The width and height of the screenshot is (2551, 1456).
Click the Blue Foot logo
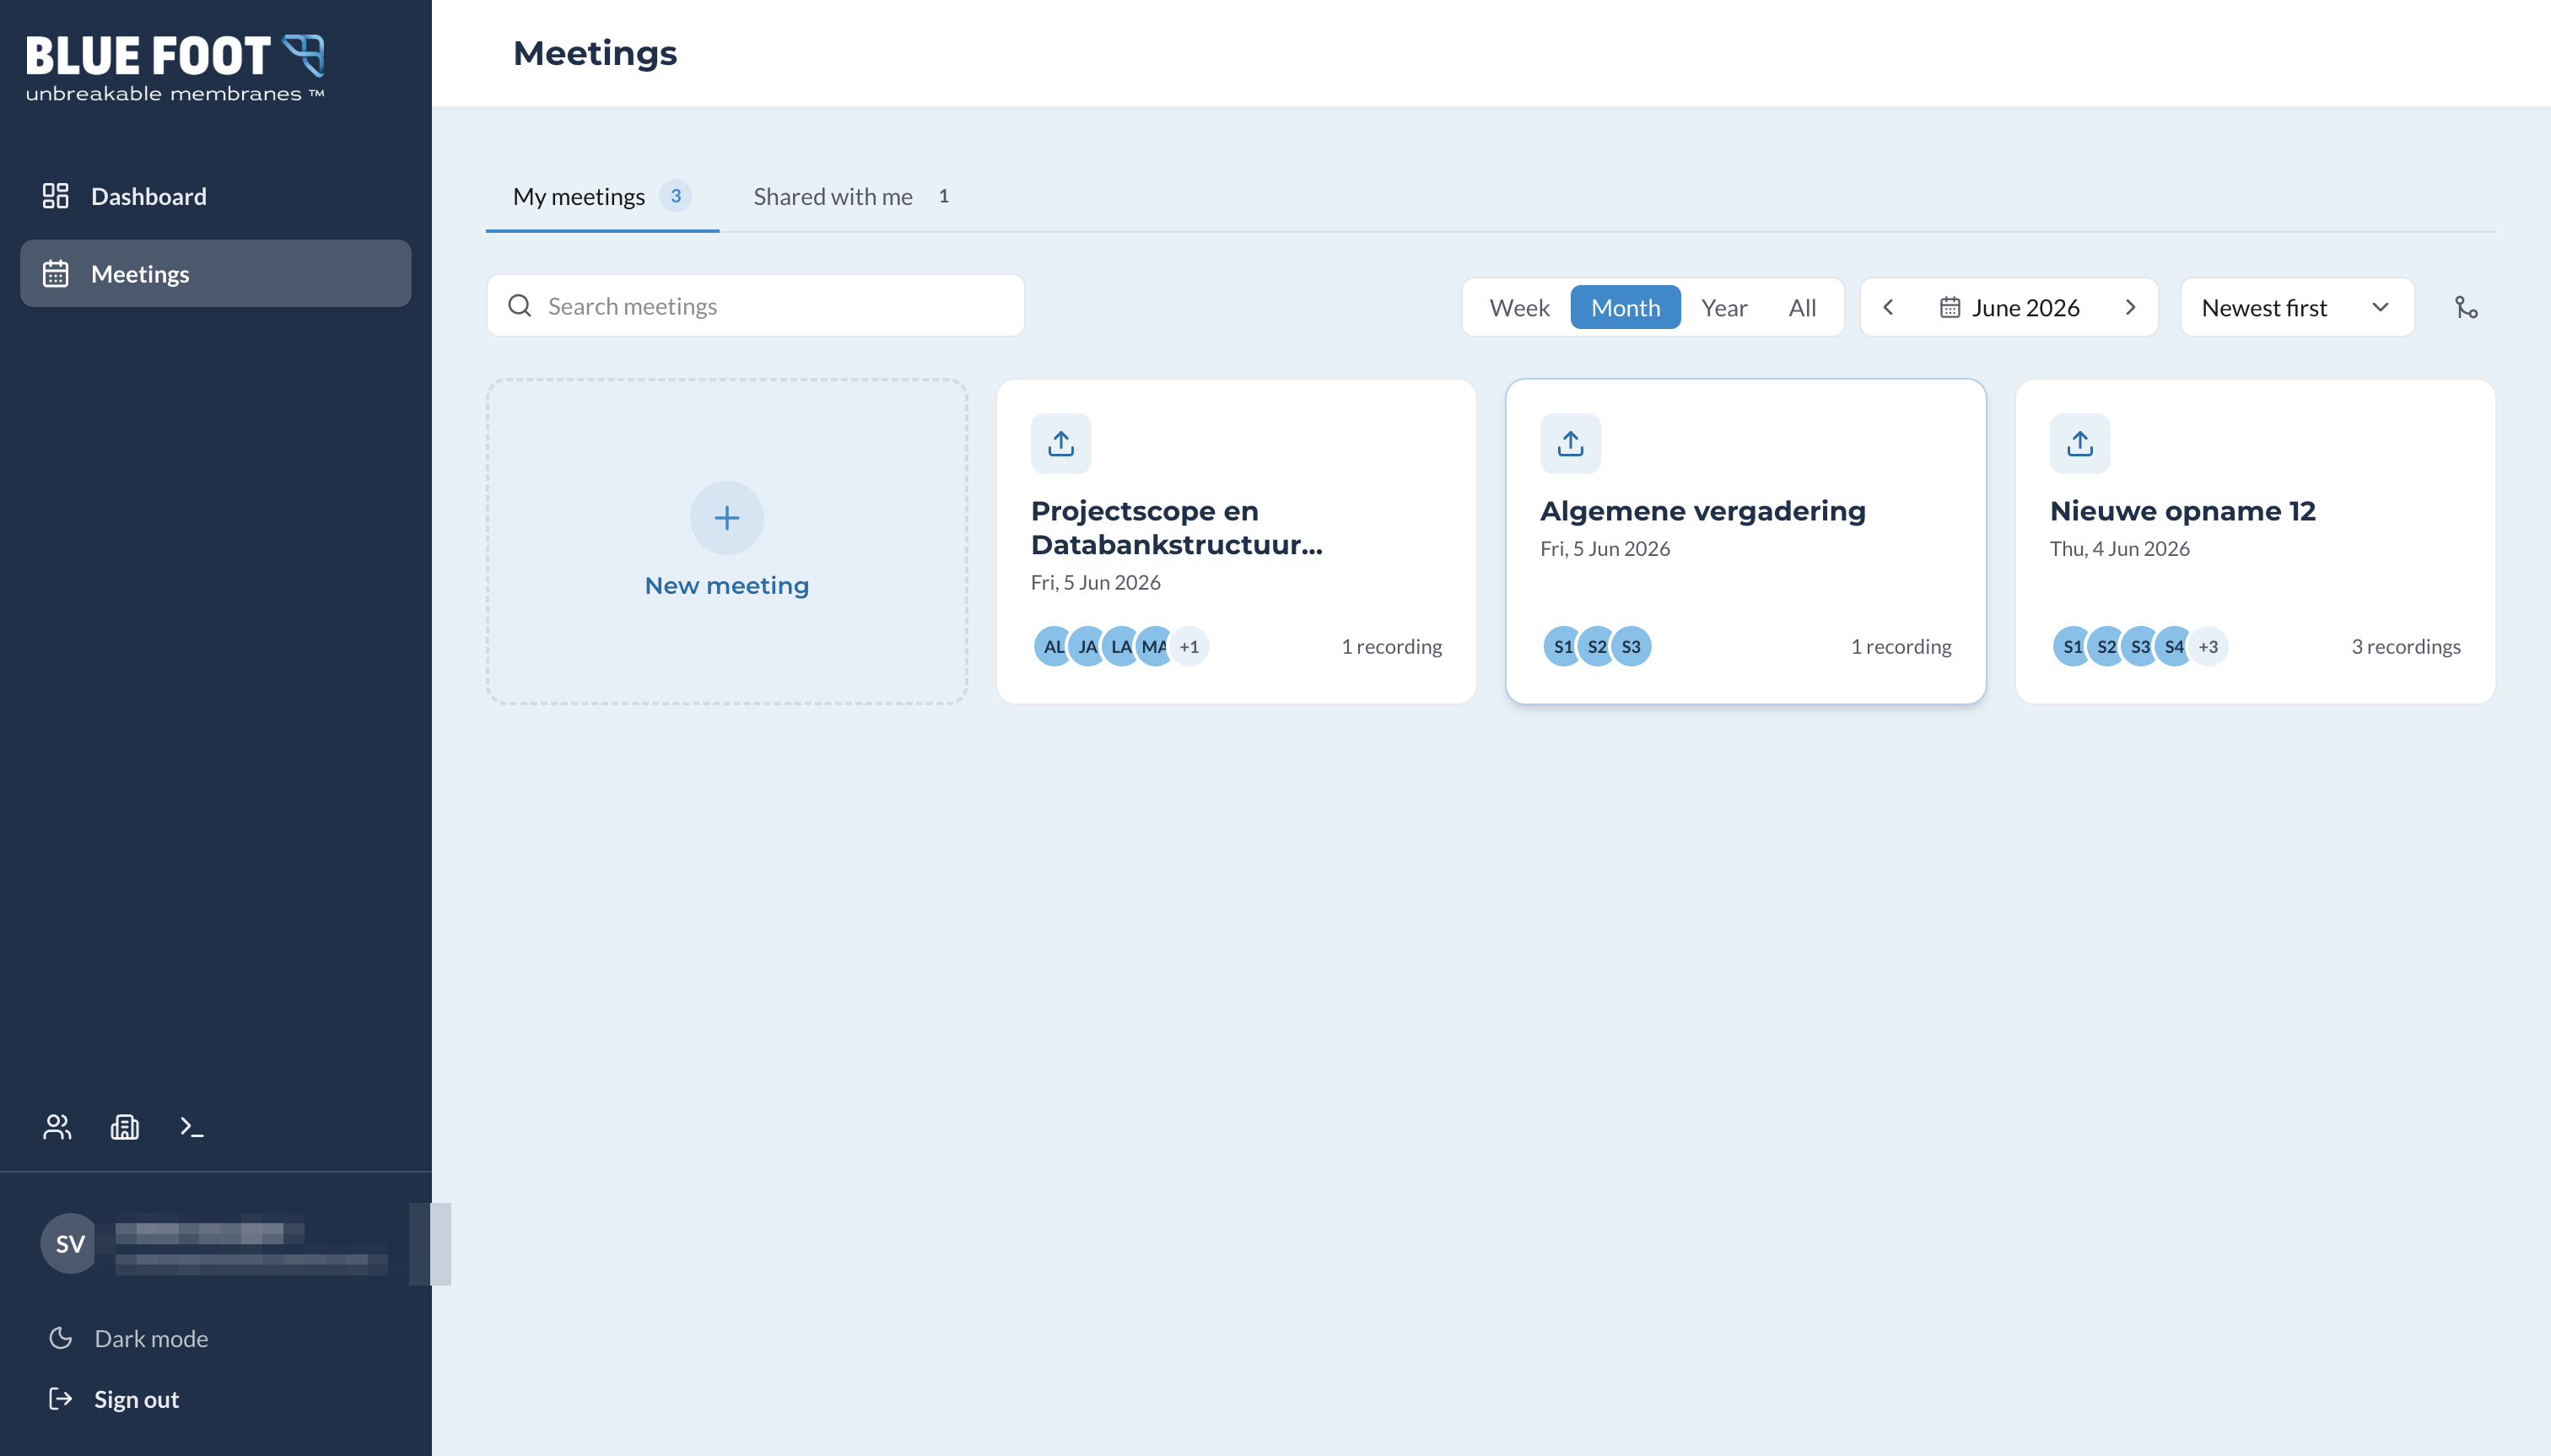click(x=175, y=67)
